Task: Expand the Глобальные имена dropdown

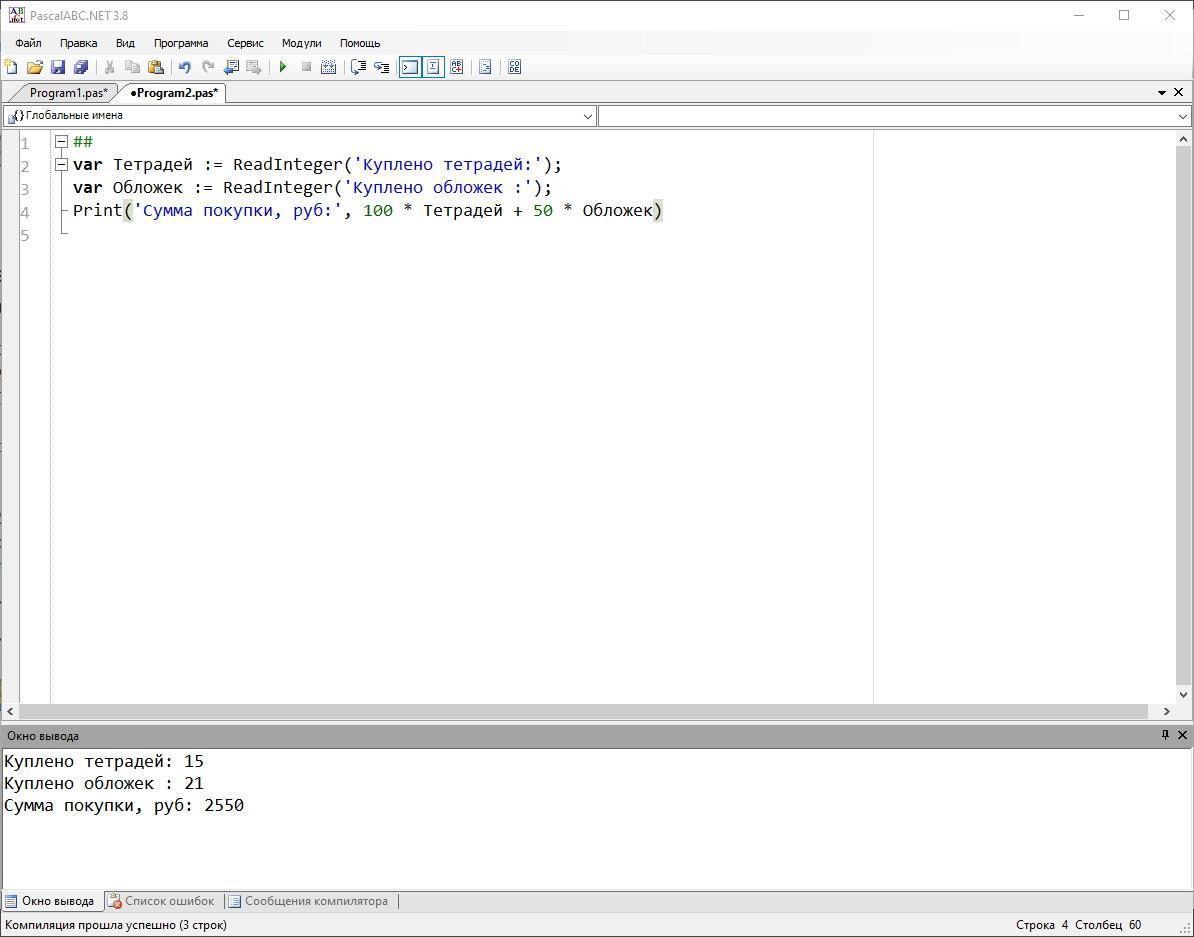Action: coord(587,116)
